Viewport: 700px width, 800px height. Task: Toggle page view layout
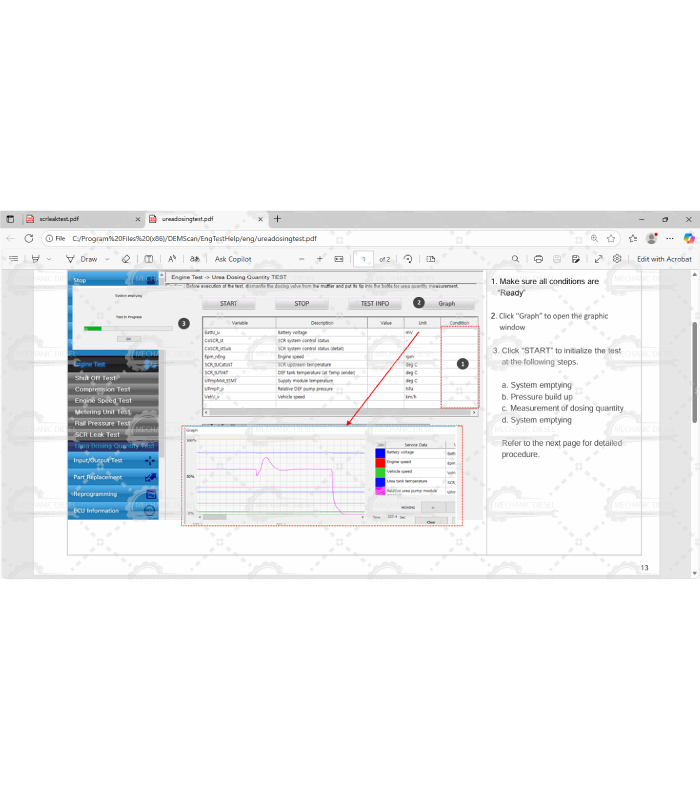click(431, 259)
